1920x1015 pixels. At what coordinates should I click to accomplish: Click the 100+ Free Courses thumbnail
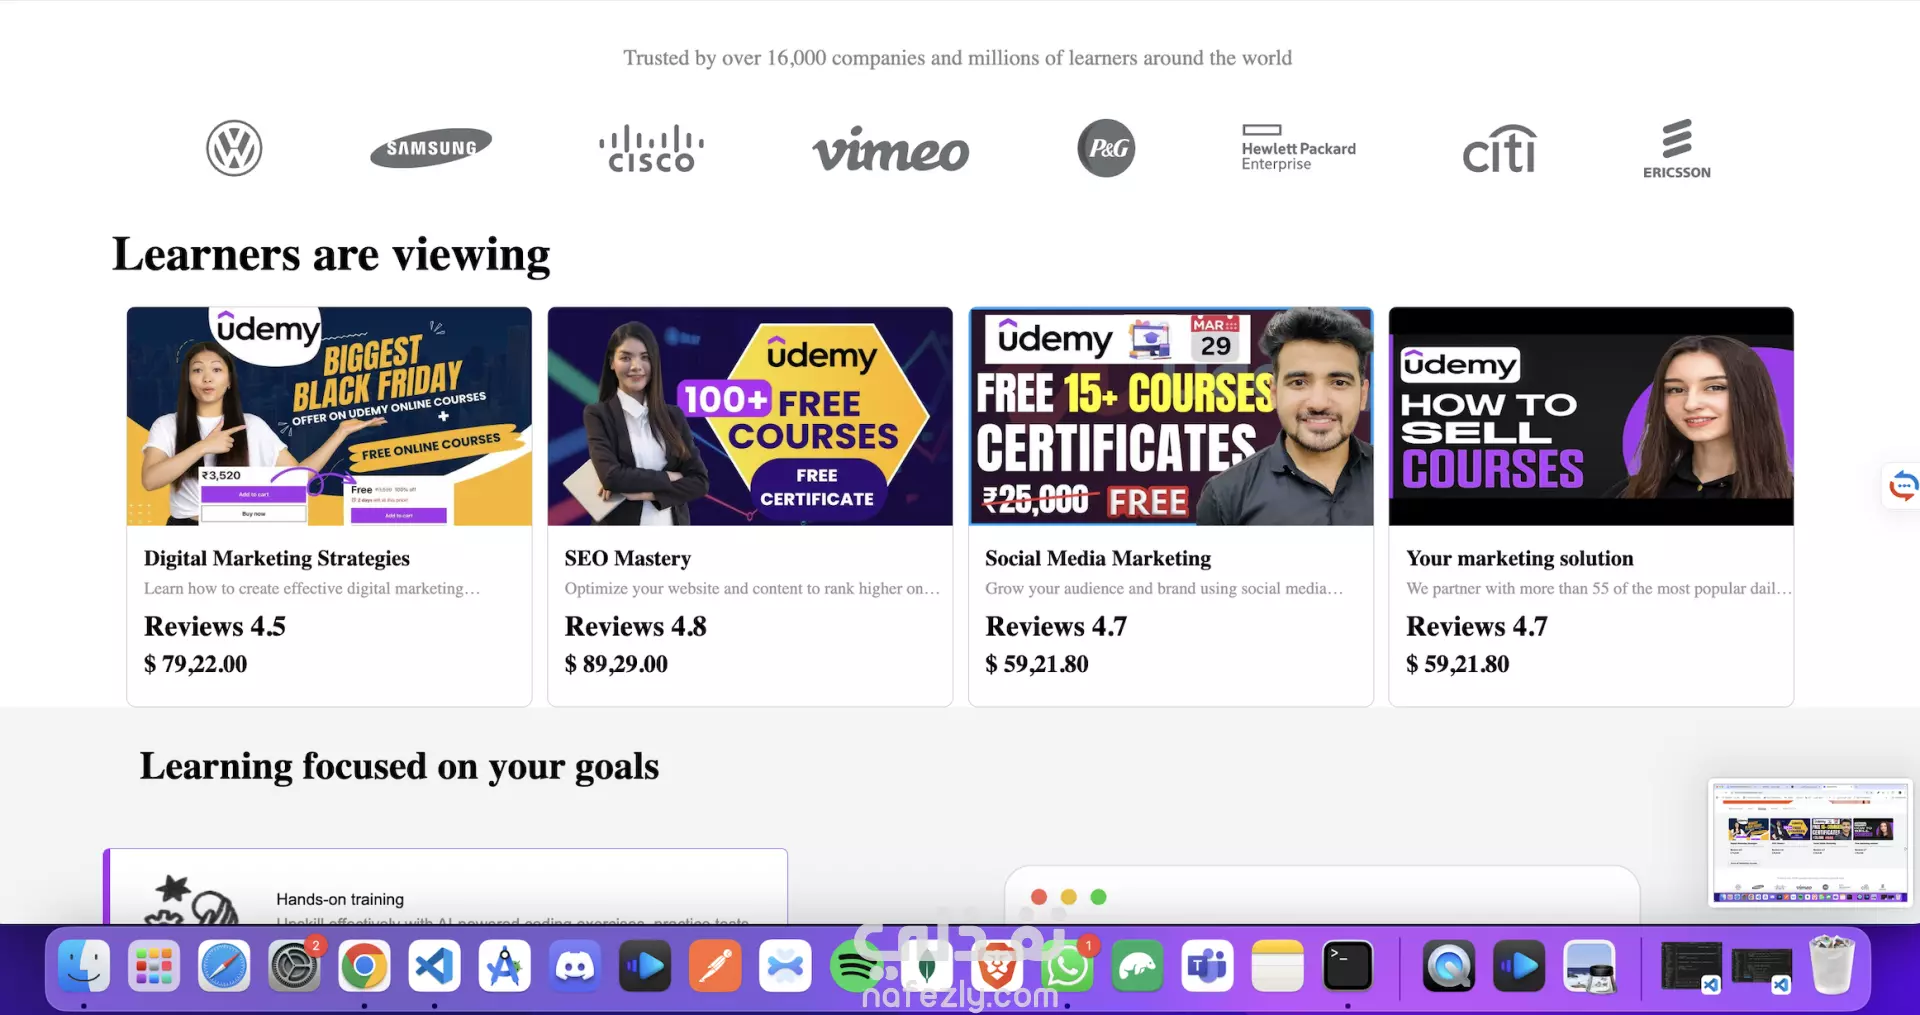coord(750,416)
